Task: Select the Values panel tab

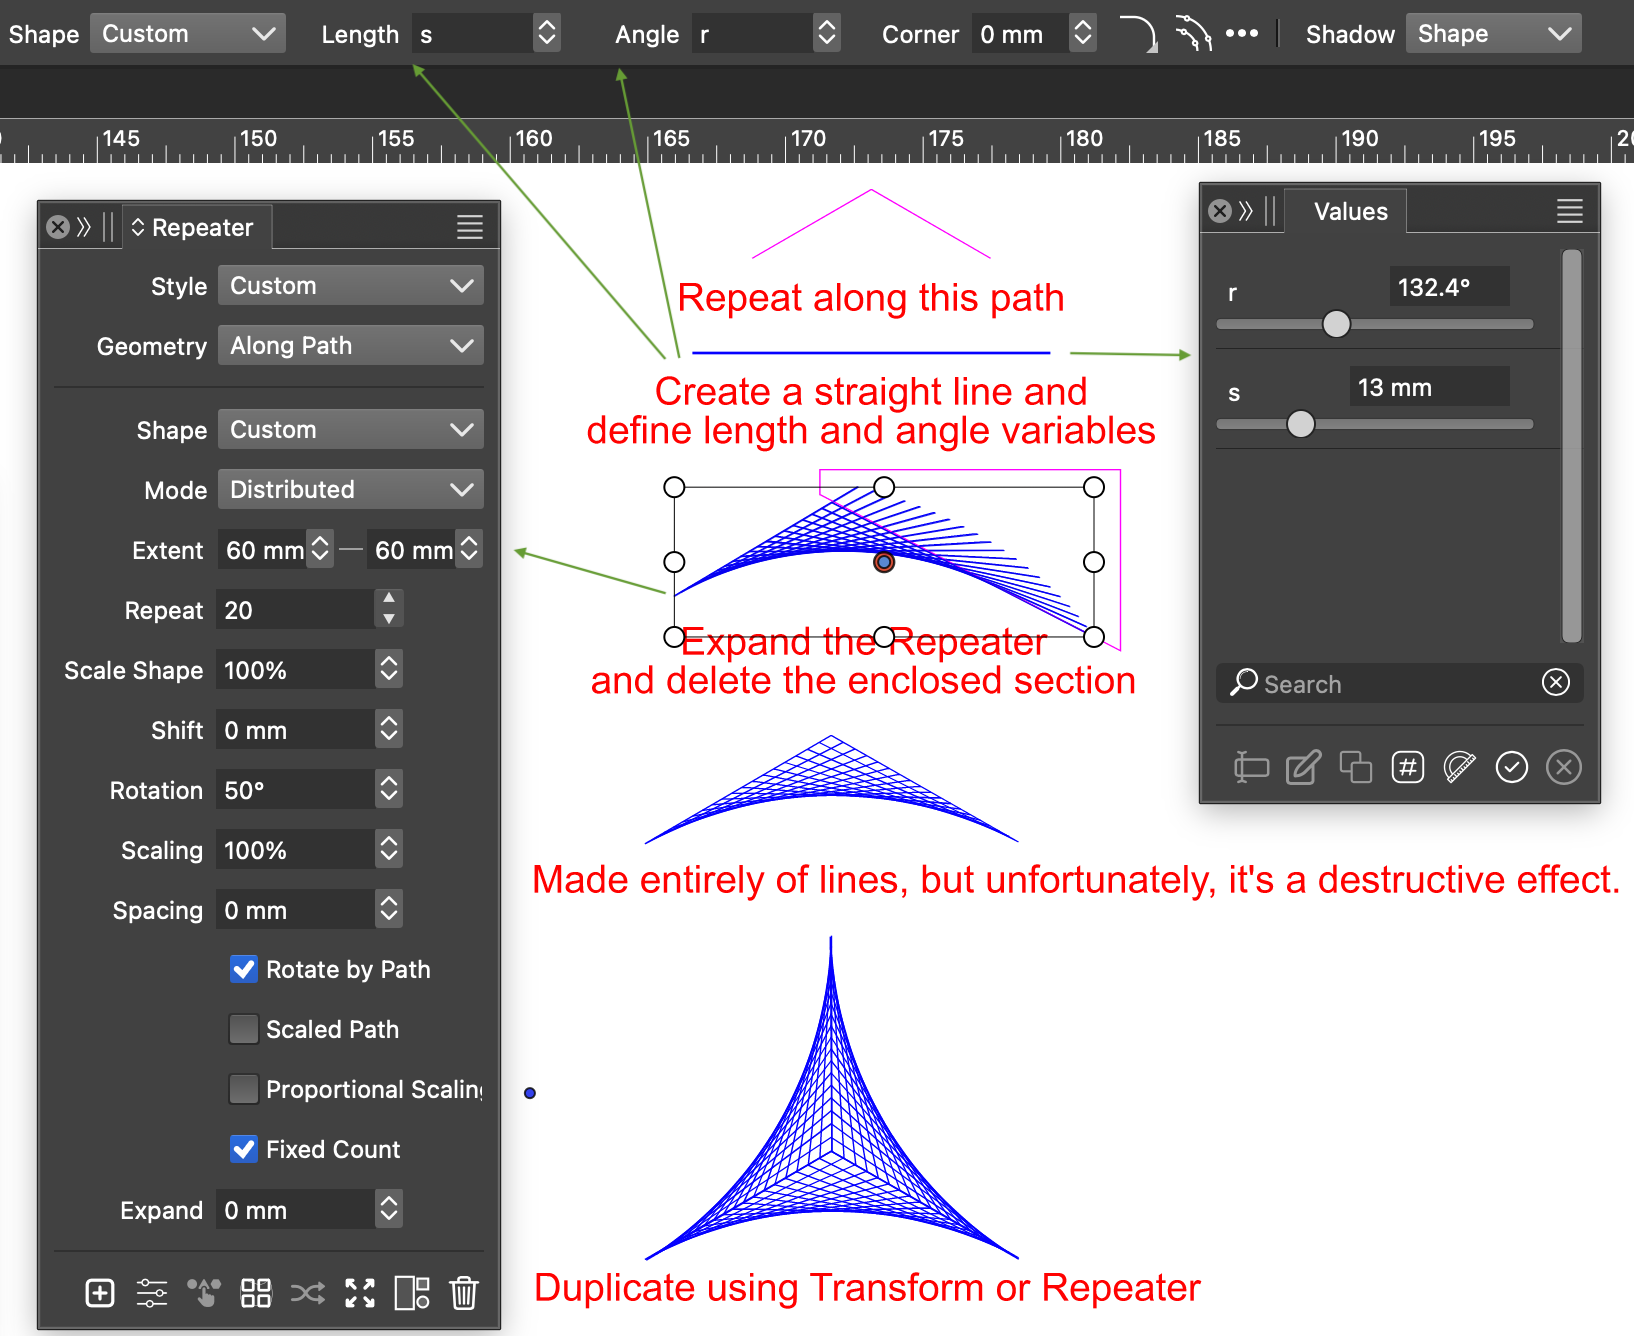Action: click(x=1349, y=211)
